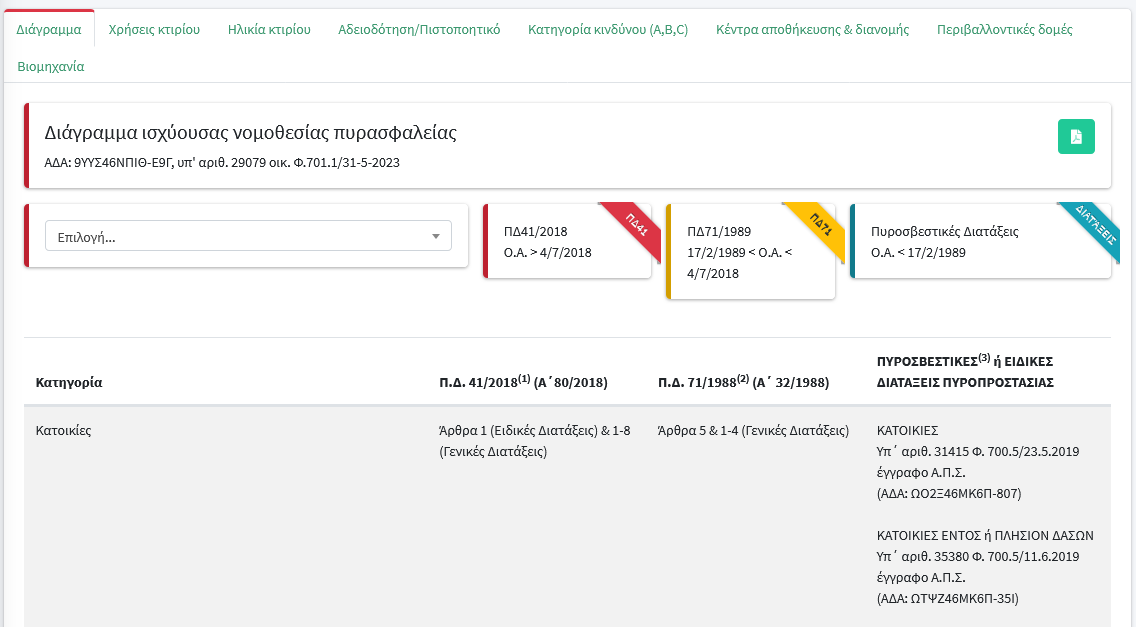This screenshot has width=1136, height=627.
Task: Click the red ΠΔ41 ribbon badge
Action: click(x=636, y=227)
